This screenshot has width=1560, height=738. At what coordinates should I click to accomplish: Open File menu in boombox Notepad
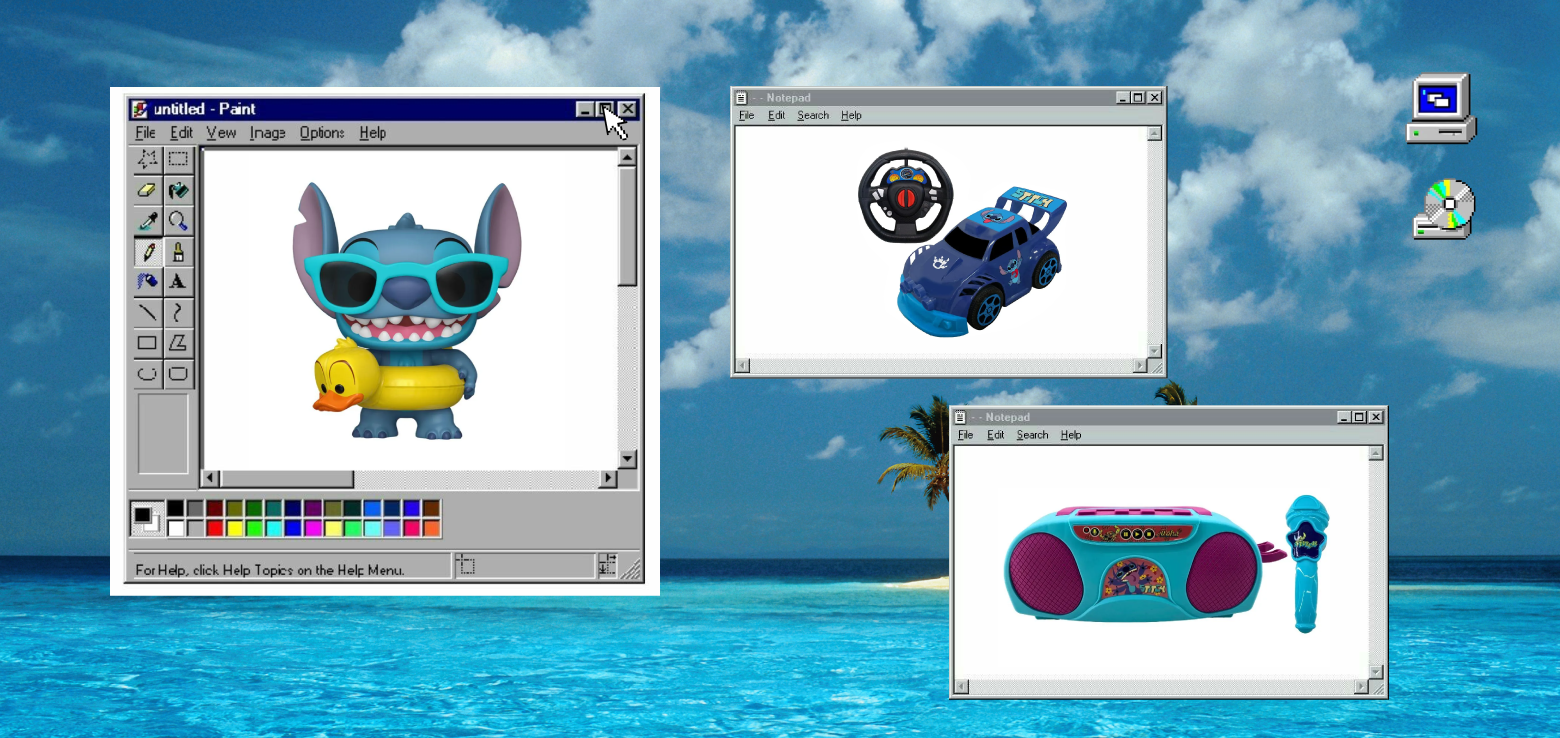coord(965,435)
